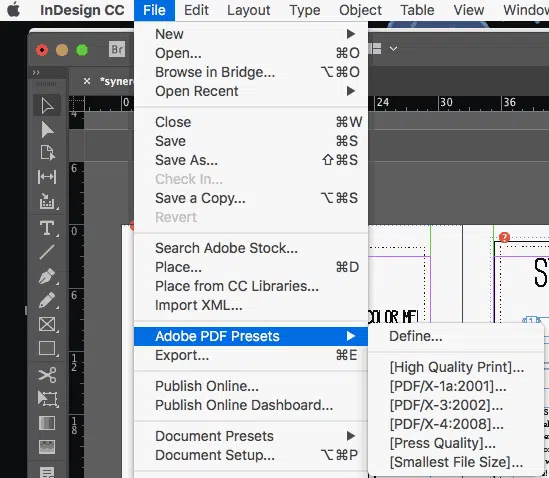Choose the High Quality Print preset

tap(457, 367)
